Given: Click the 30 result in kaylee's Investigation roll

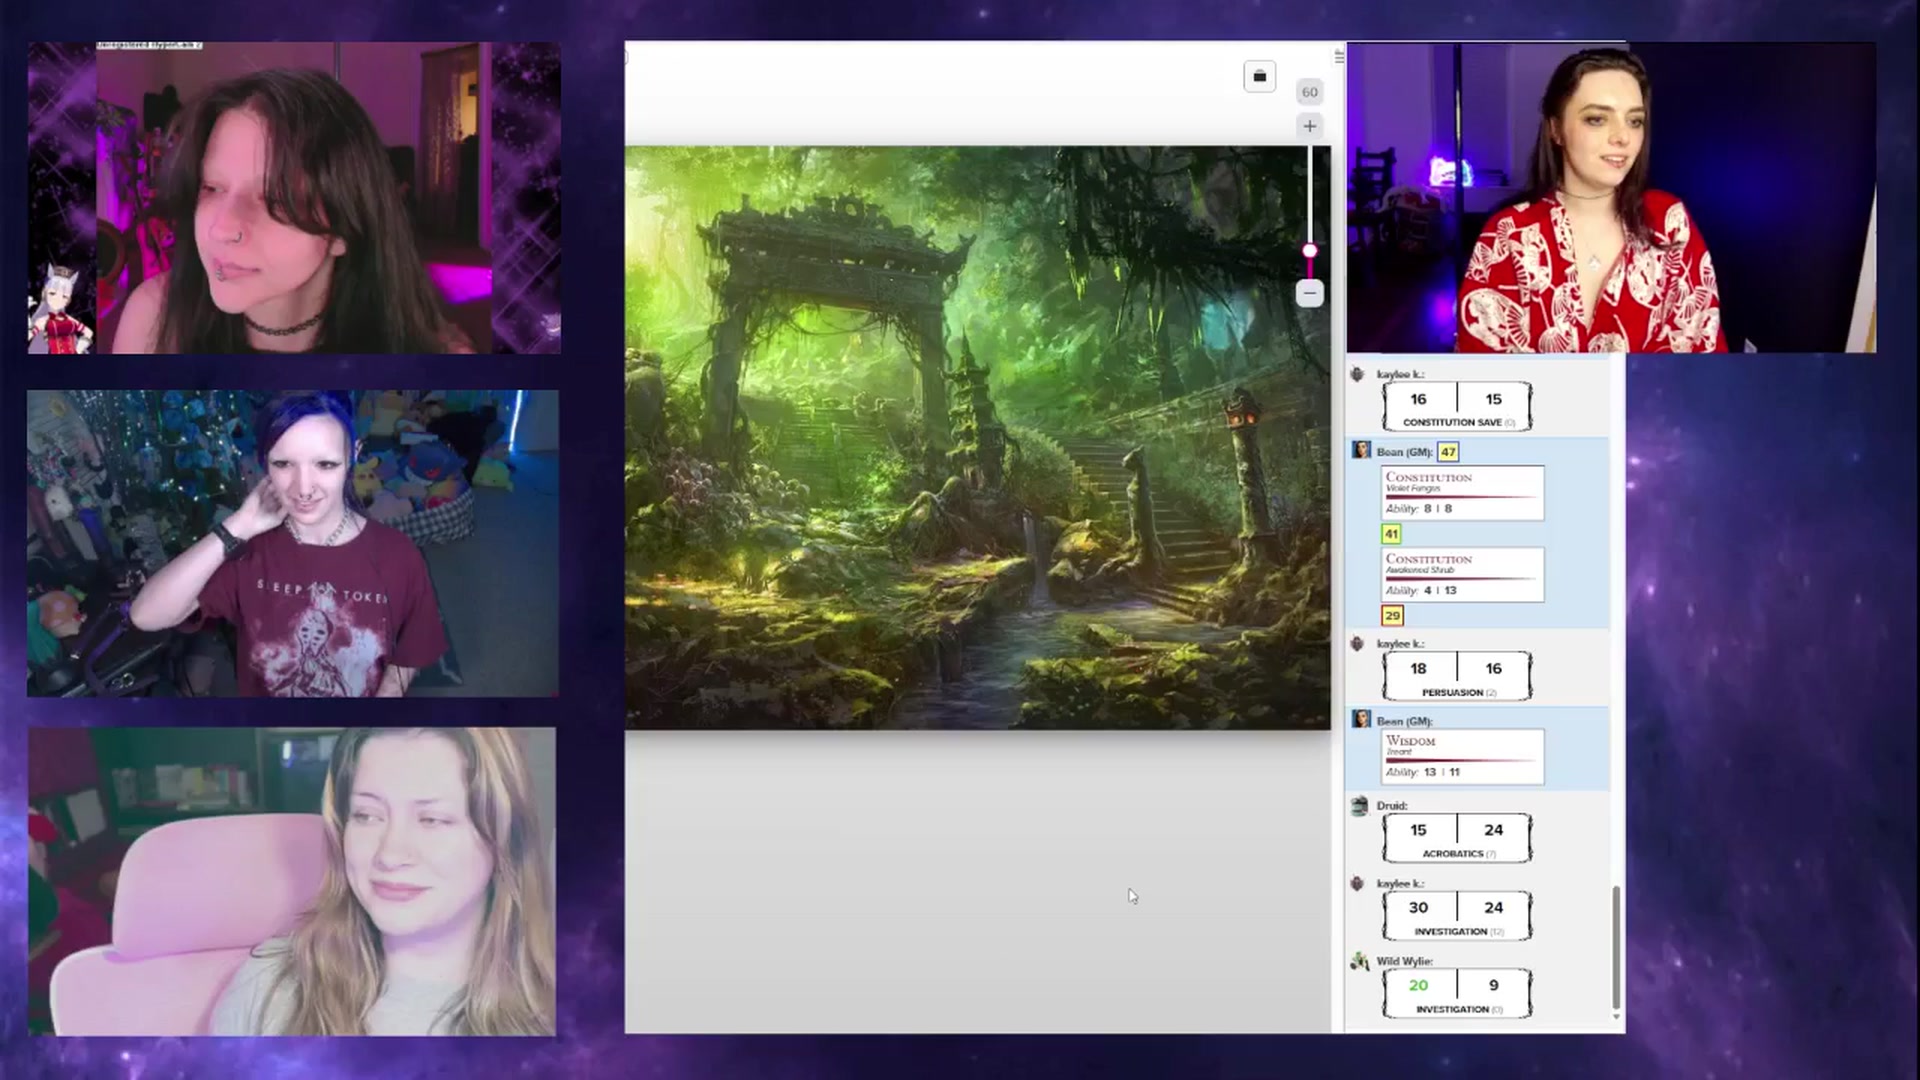Looking at the screenshot, I should pyautogui.click(x=1418, y=908).
